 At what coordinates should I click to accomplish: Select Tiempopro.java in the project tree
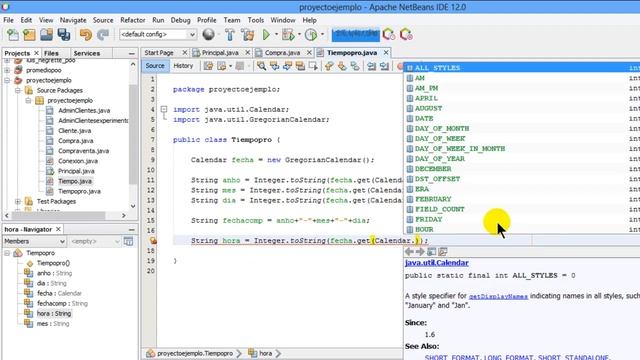pos(79,191)
